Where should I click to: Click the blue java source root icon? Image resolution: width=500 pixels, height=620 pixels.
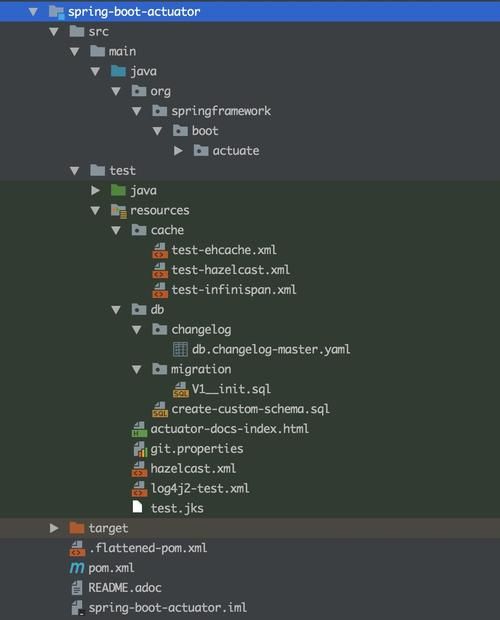coord(118,71)
